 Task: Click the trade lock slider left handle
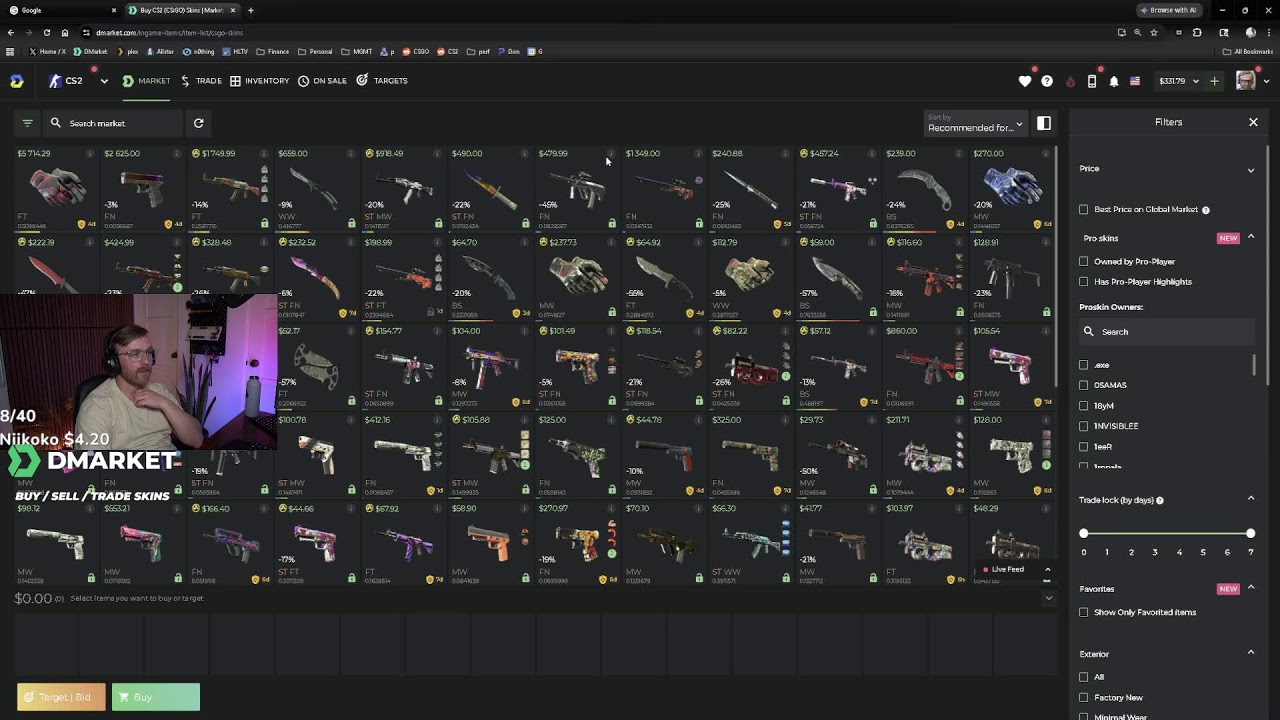(x=1084, y=533)
